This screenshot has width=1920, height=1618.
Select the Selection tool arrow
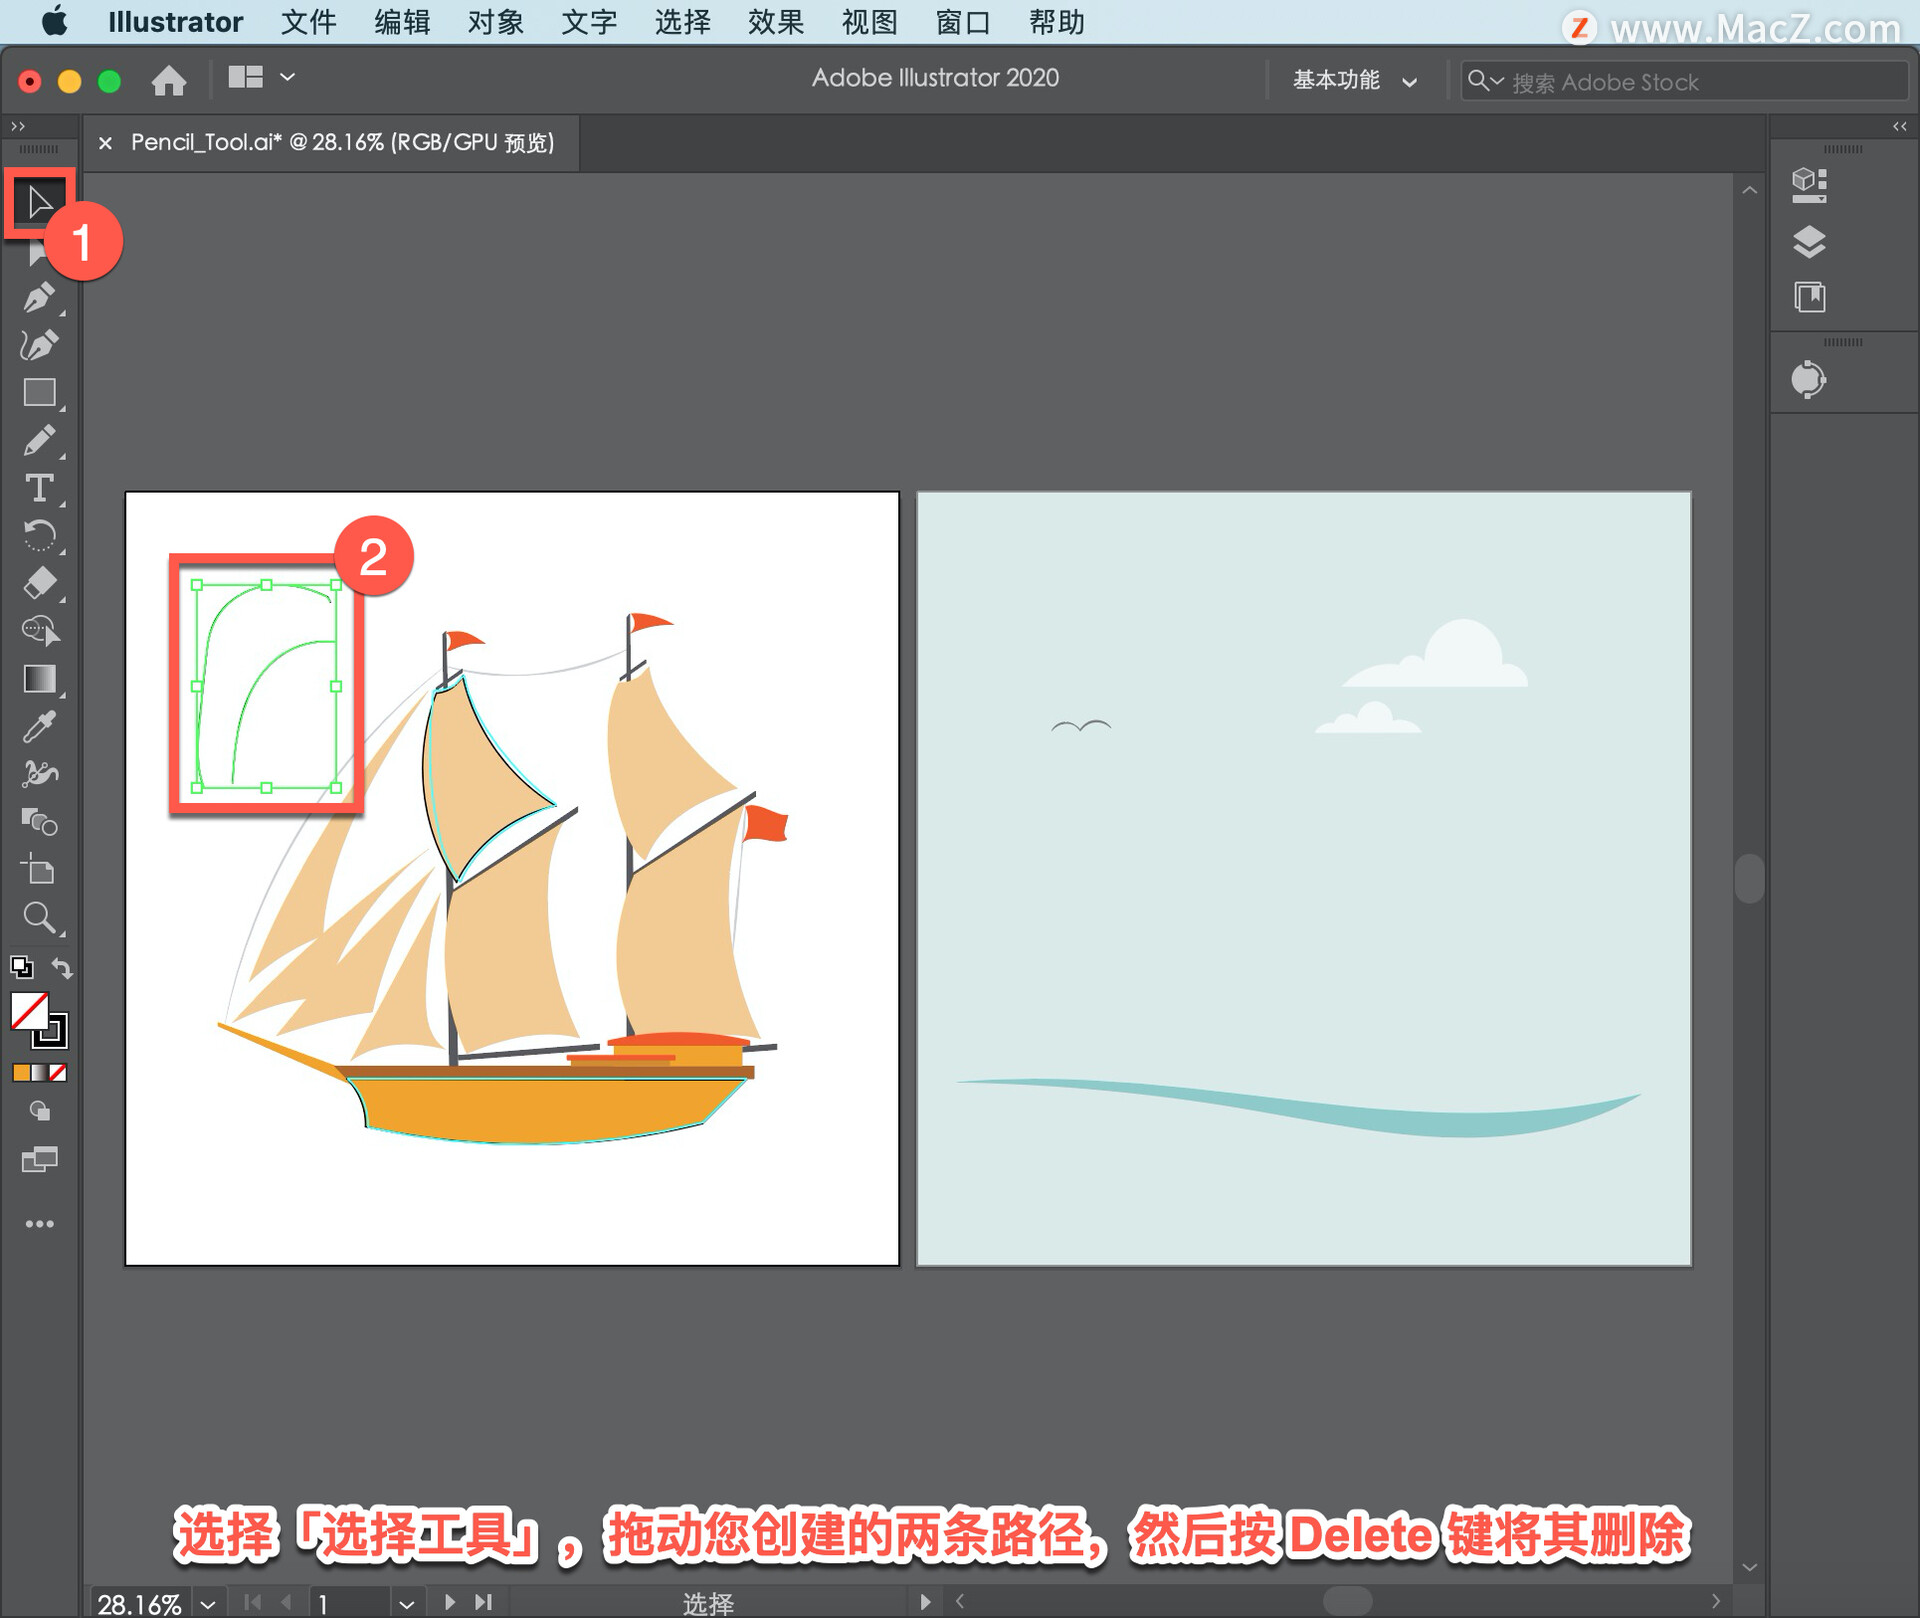tap(39, 203)
